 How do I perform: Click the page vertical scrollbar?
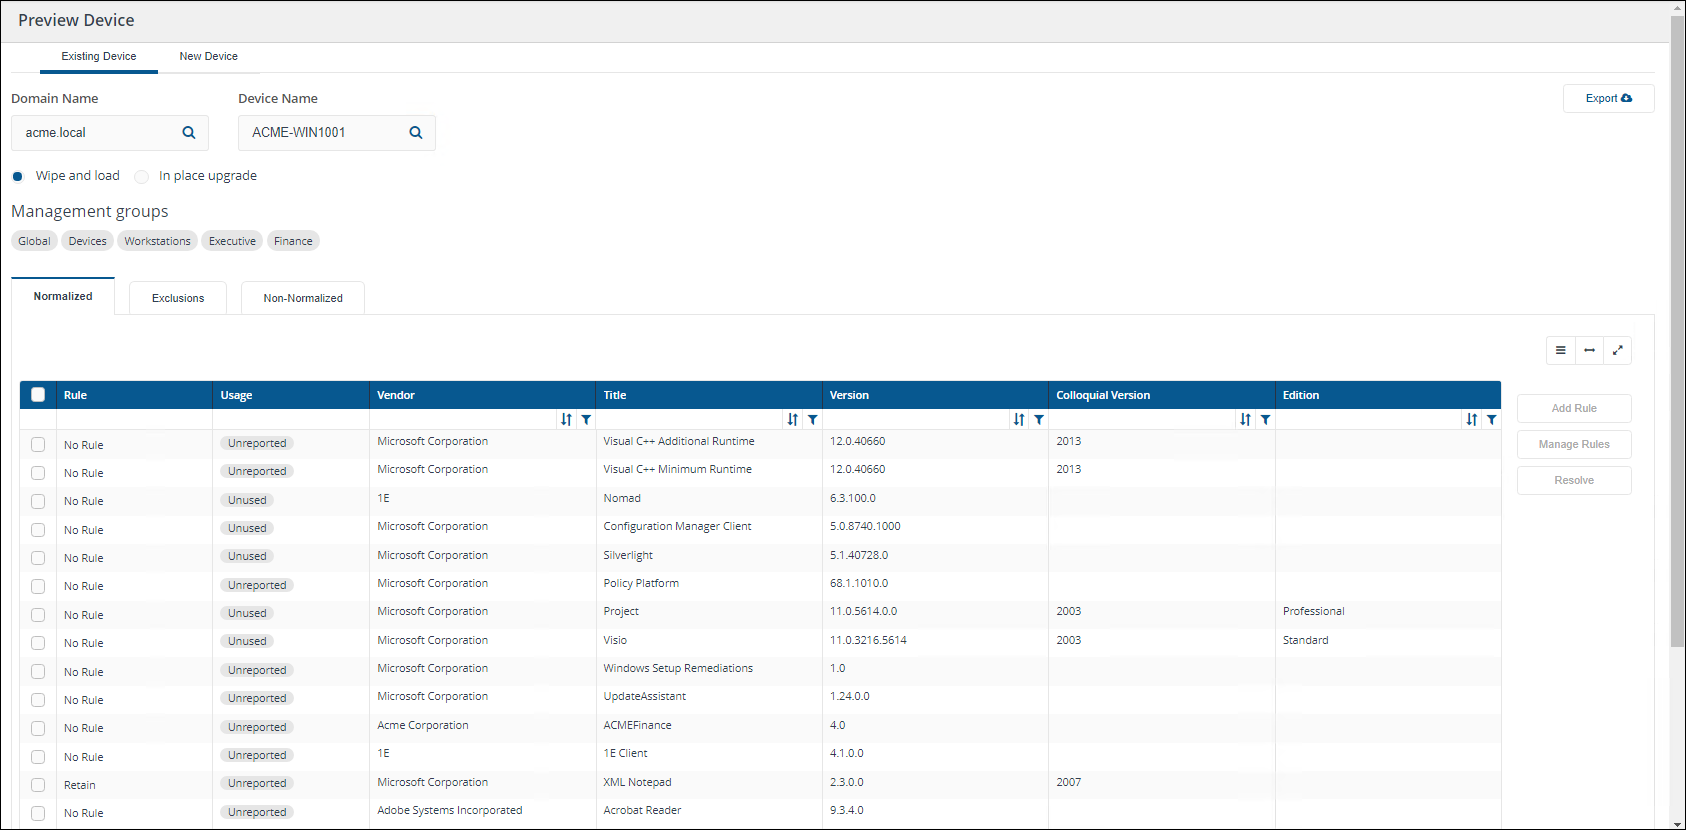pyautogui.click(x=1677, y=330)
